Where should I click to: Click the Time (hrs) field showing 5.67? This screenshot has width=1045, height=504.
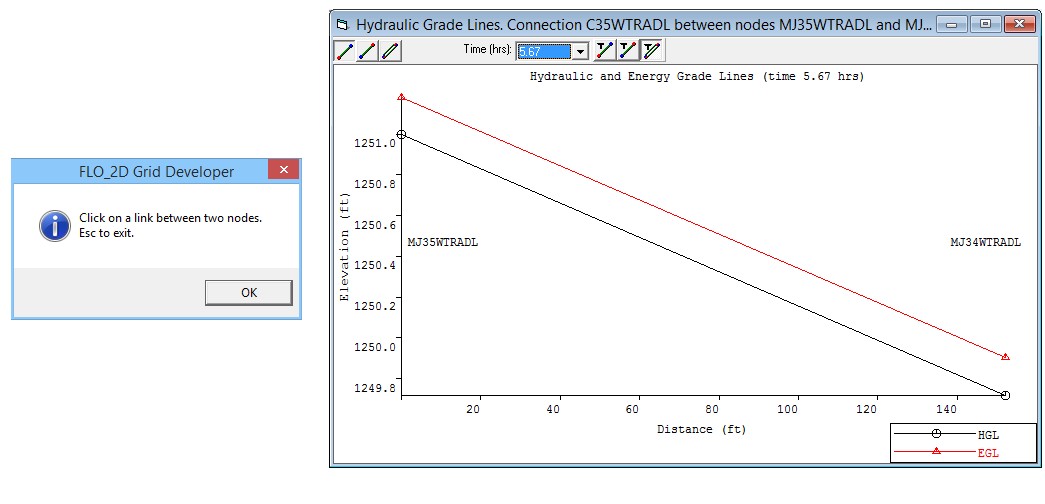(543, 51)
